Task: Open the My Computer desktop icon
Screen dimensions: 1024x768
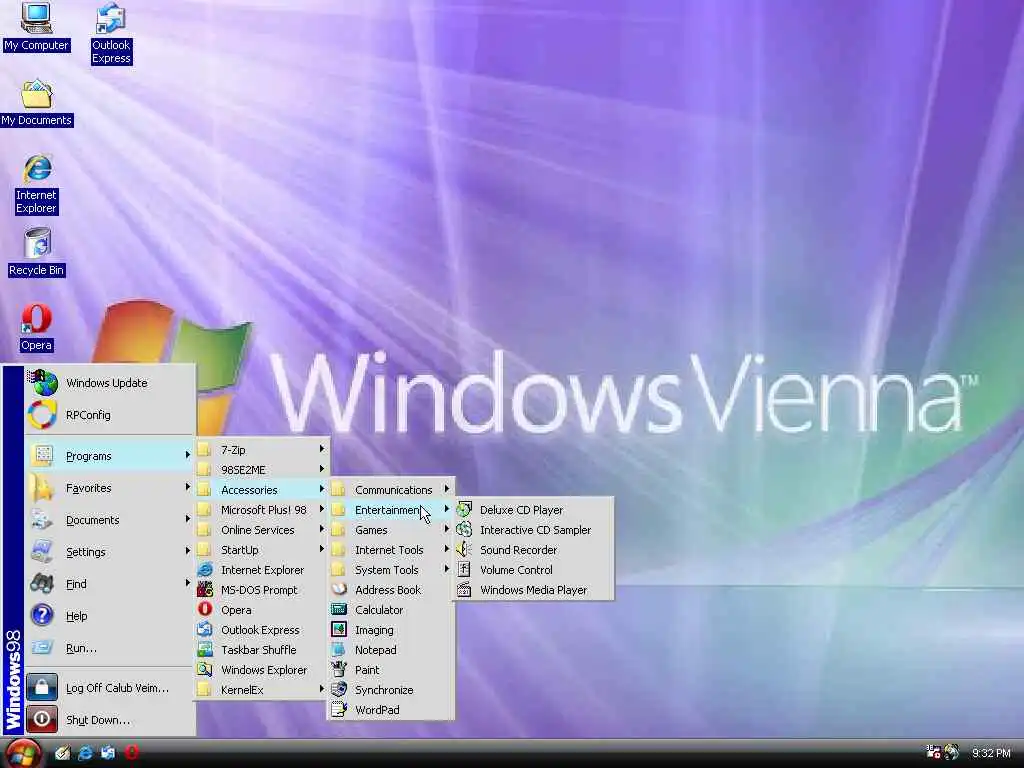Action: [36, 26]
